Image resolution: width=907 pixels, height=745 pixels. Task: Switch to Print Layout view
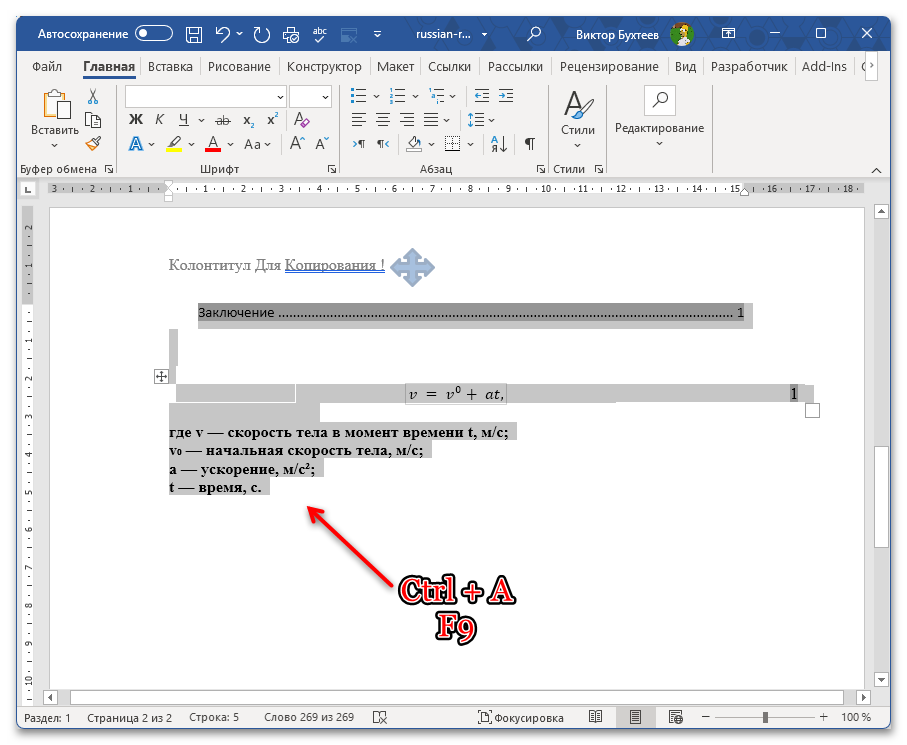635,717
